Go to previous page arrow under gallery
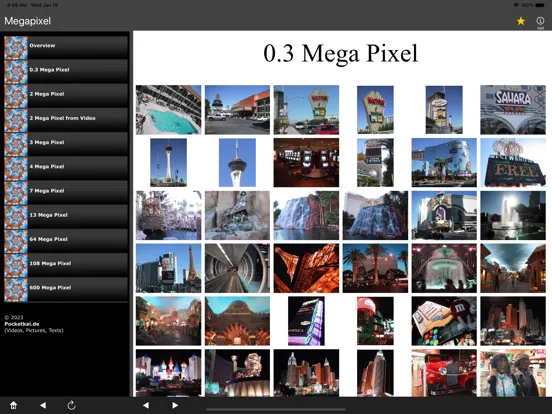Screen dimensions: 552x414 point(146,405)
